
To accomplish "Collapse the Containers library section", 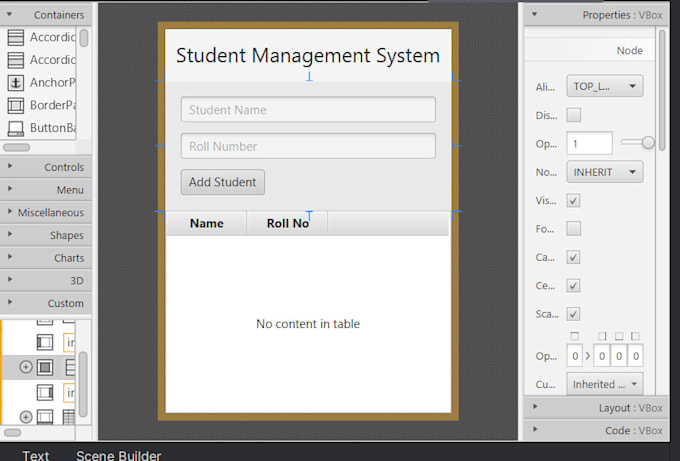I will point(9,14).
